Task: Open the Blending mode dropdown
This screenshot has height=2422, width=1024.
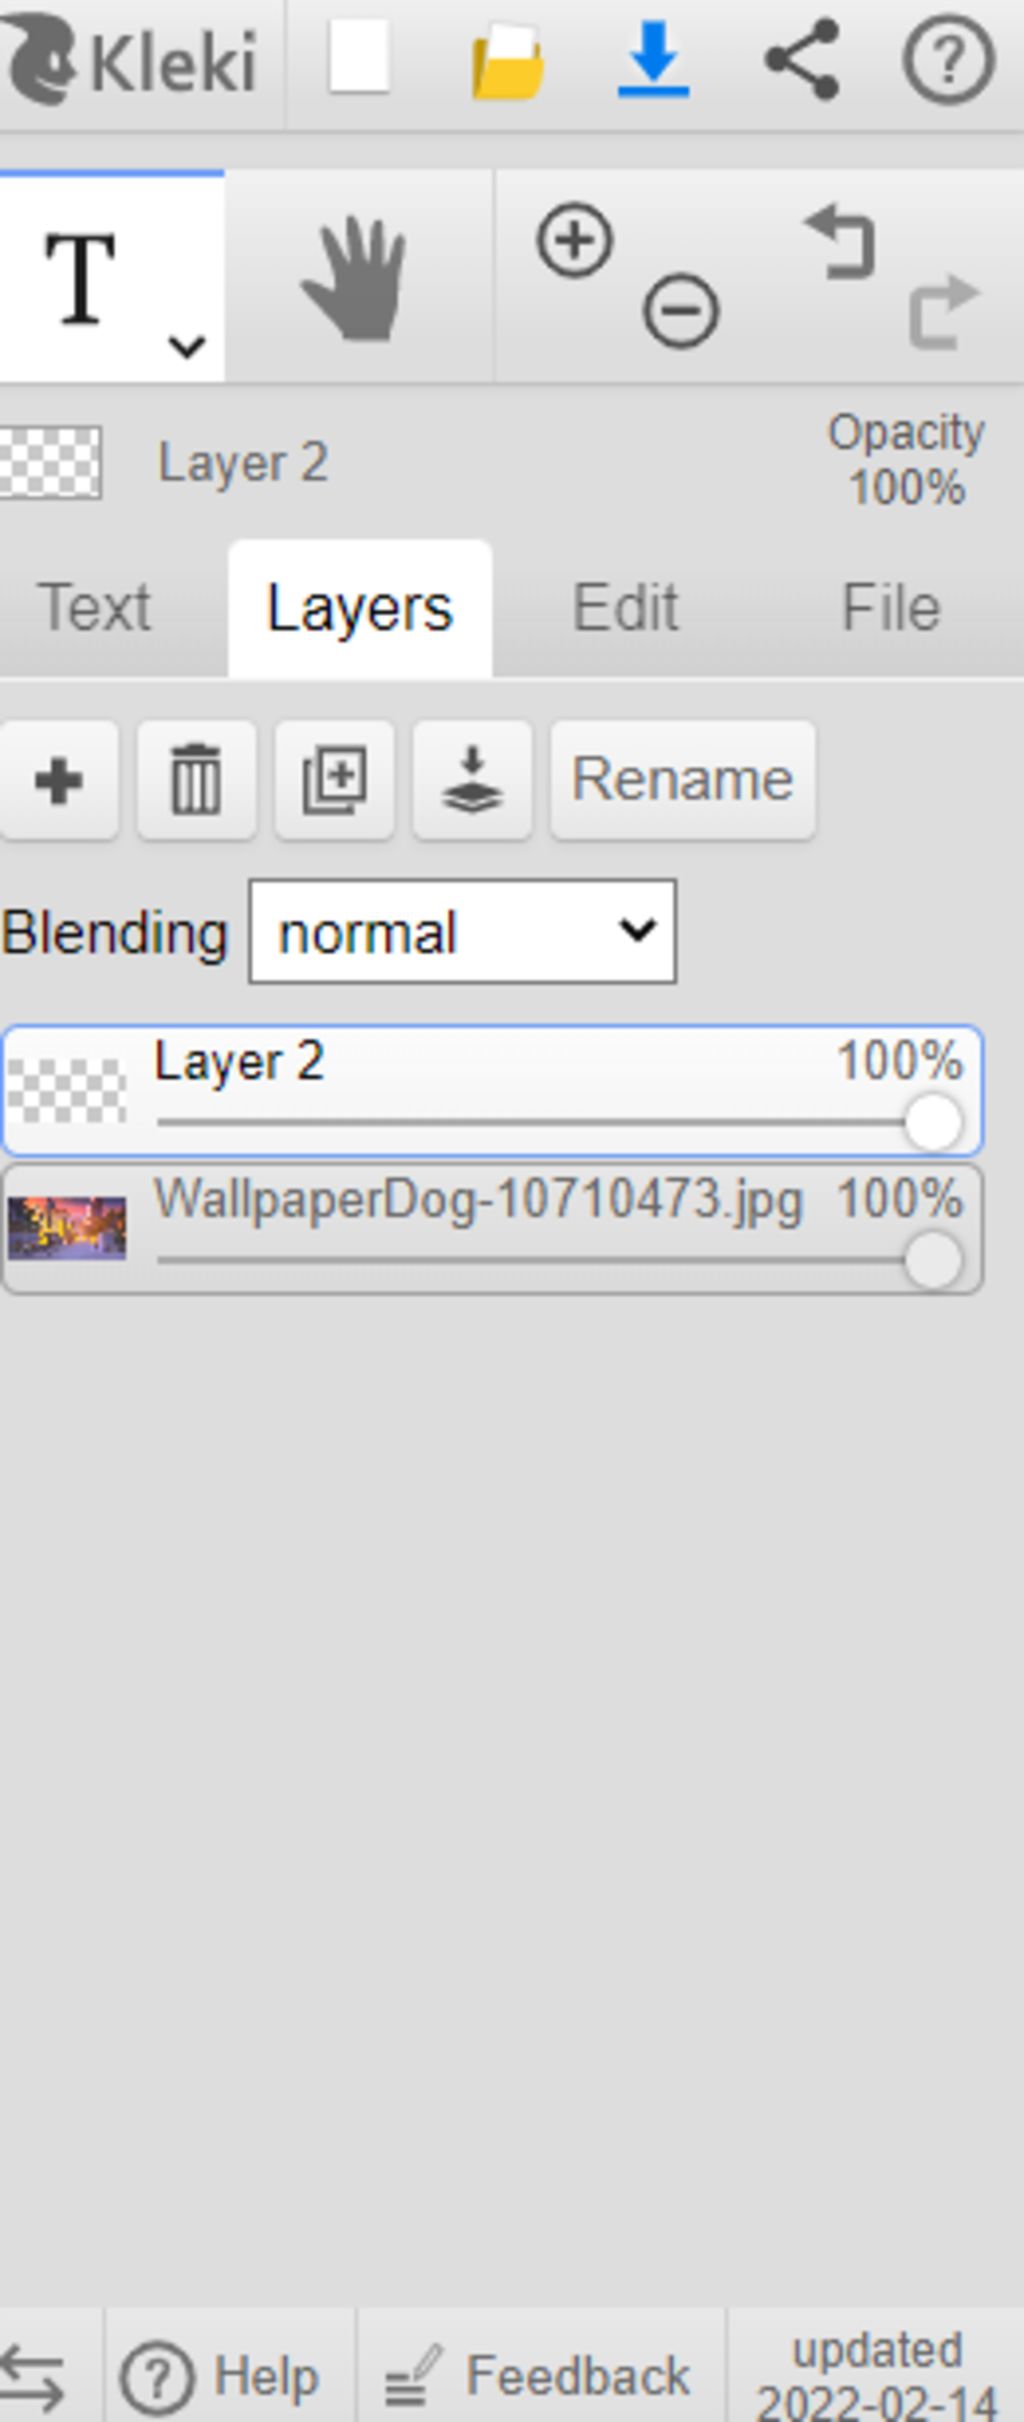Action: coord(462,932)
